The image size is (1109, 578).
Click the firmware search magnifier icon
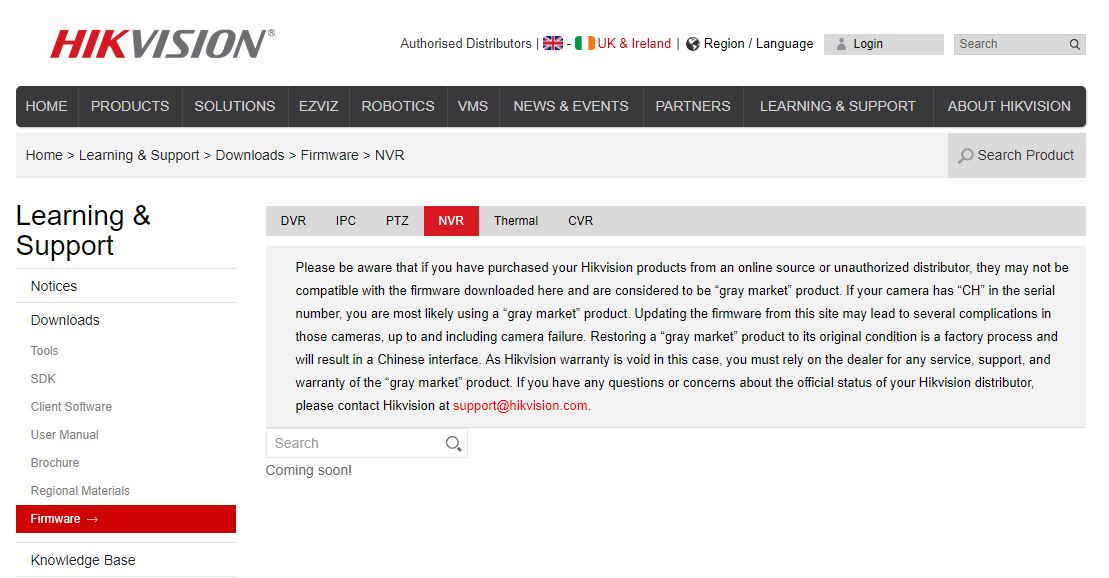(453, 443)
